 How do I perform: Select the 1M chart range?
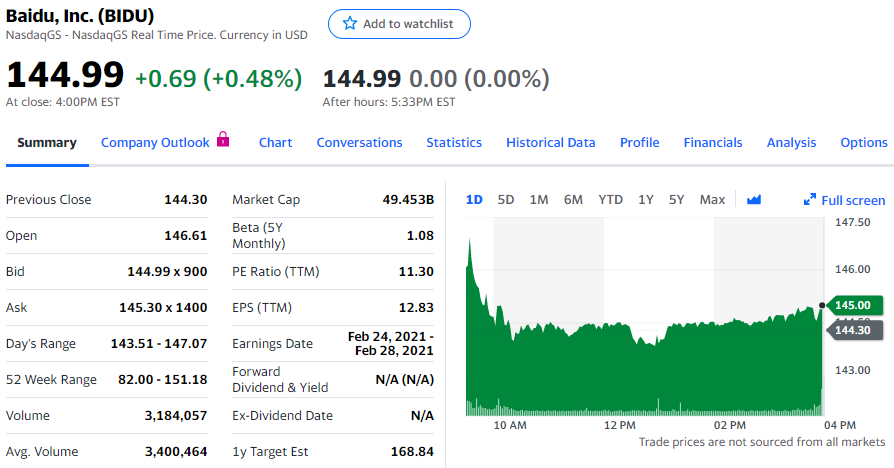click(x=539, y=200)
